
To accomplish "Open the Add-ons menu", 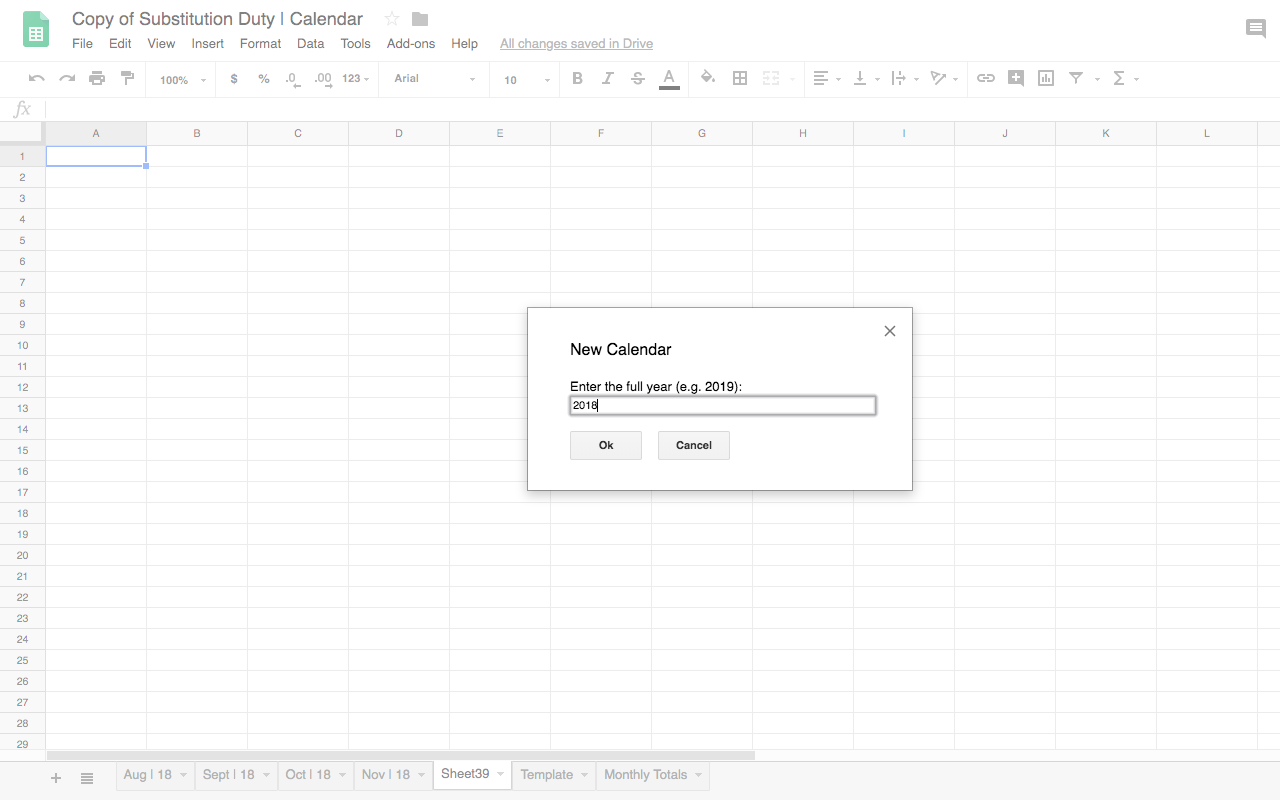I will [x=411, y=44].
